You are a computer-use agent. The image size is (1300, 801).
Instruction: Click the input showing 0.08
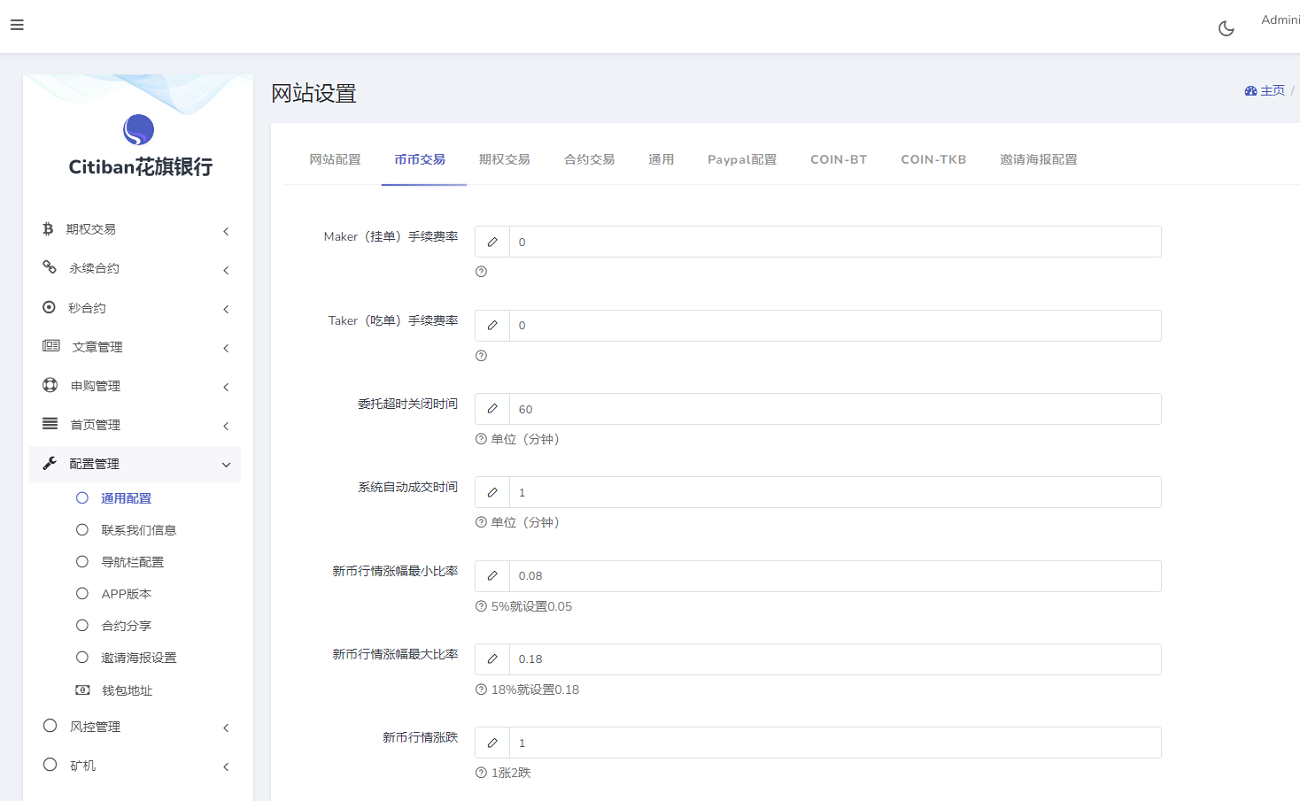click(835, 576)
